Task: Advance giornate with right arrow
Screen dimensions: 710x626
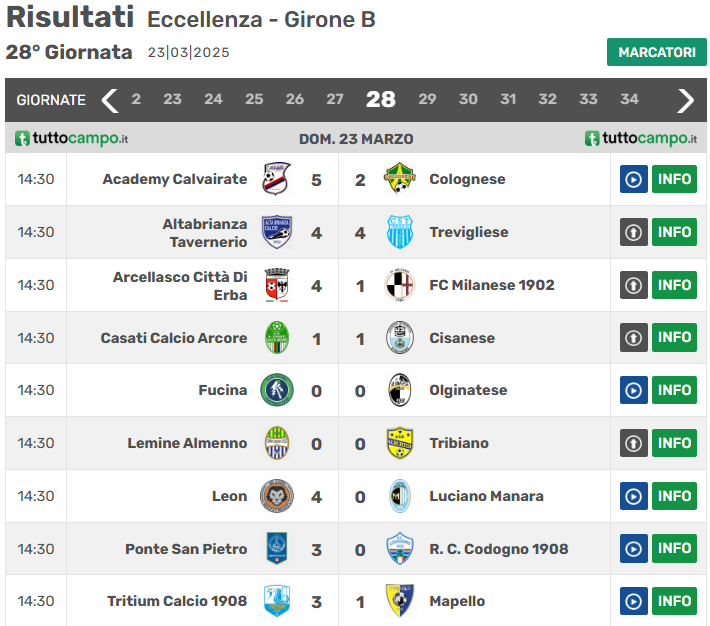Action: pos(686,100)
